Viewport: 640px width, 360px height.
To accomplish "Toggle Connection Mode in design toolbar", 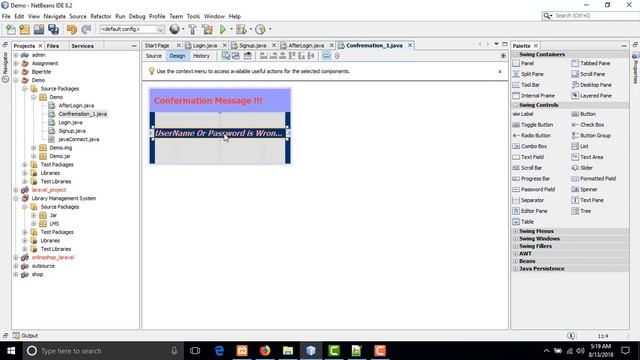I will [x=236, y=56].
